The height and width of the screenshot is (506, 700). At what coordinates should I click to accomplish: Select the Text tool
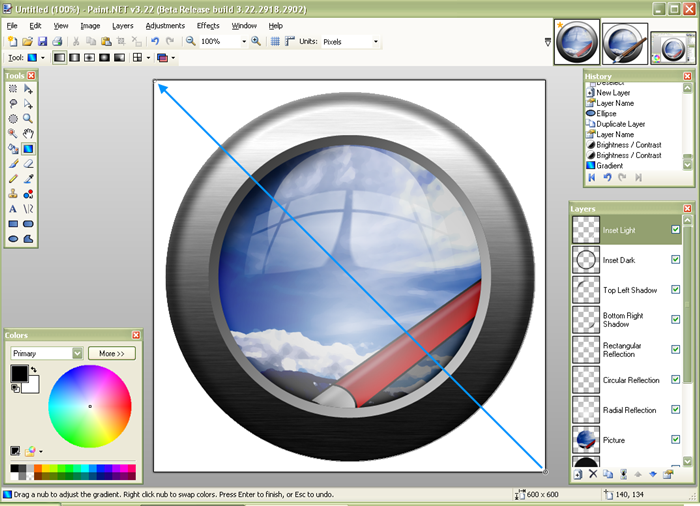coord(13,209)
